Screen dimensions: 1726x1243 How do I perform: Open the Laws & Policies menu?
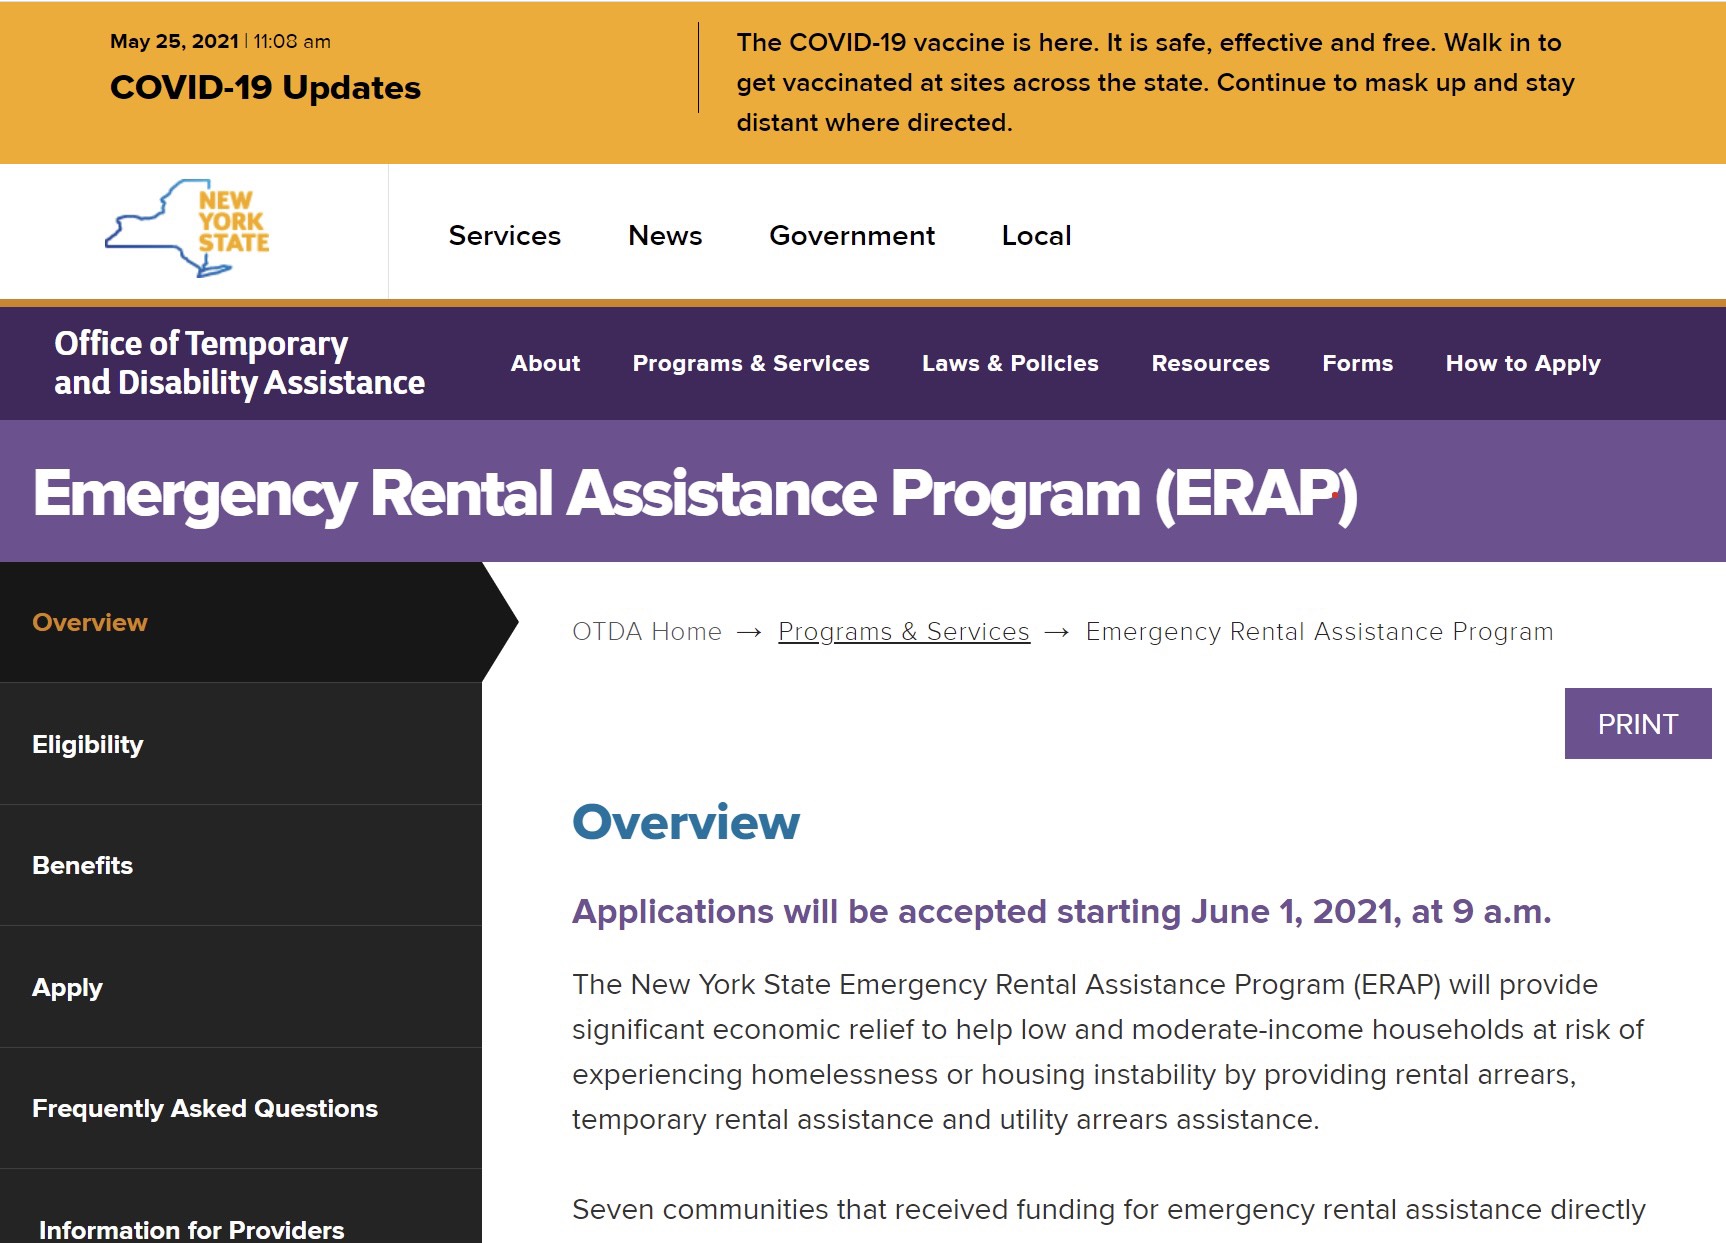coord(1010,363)
